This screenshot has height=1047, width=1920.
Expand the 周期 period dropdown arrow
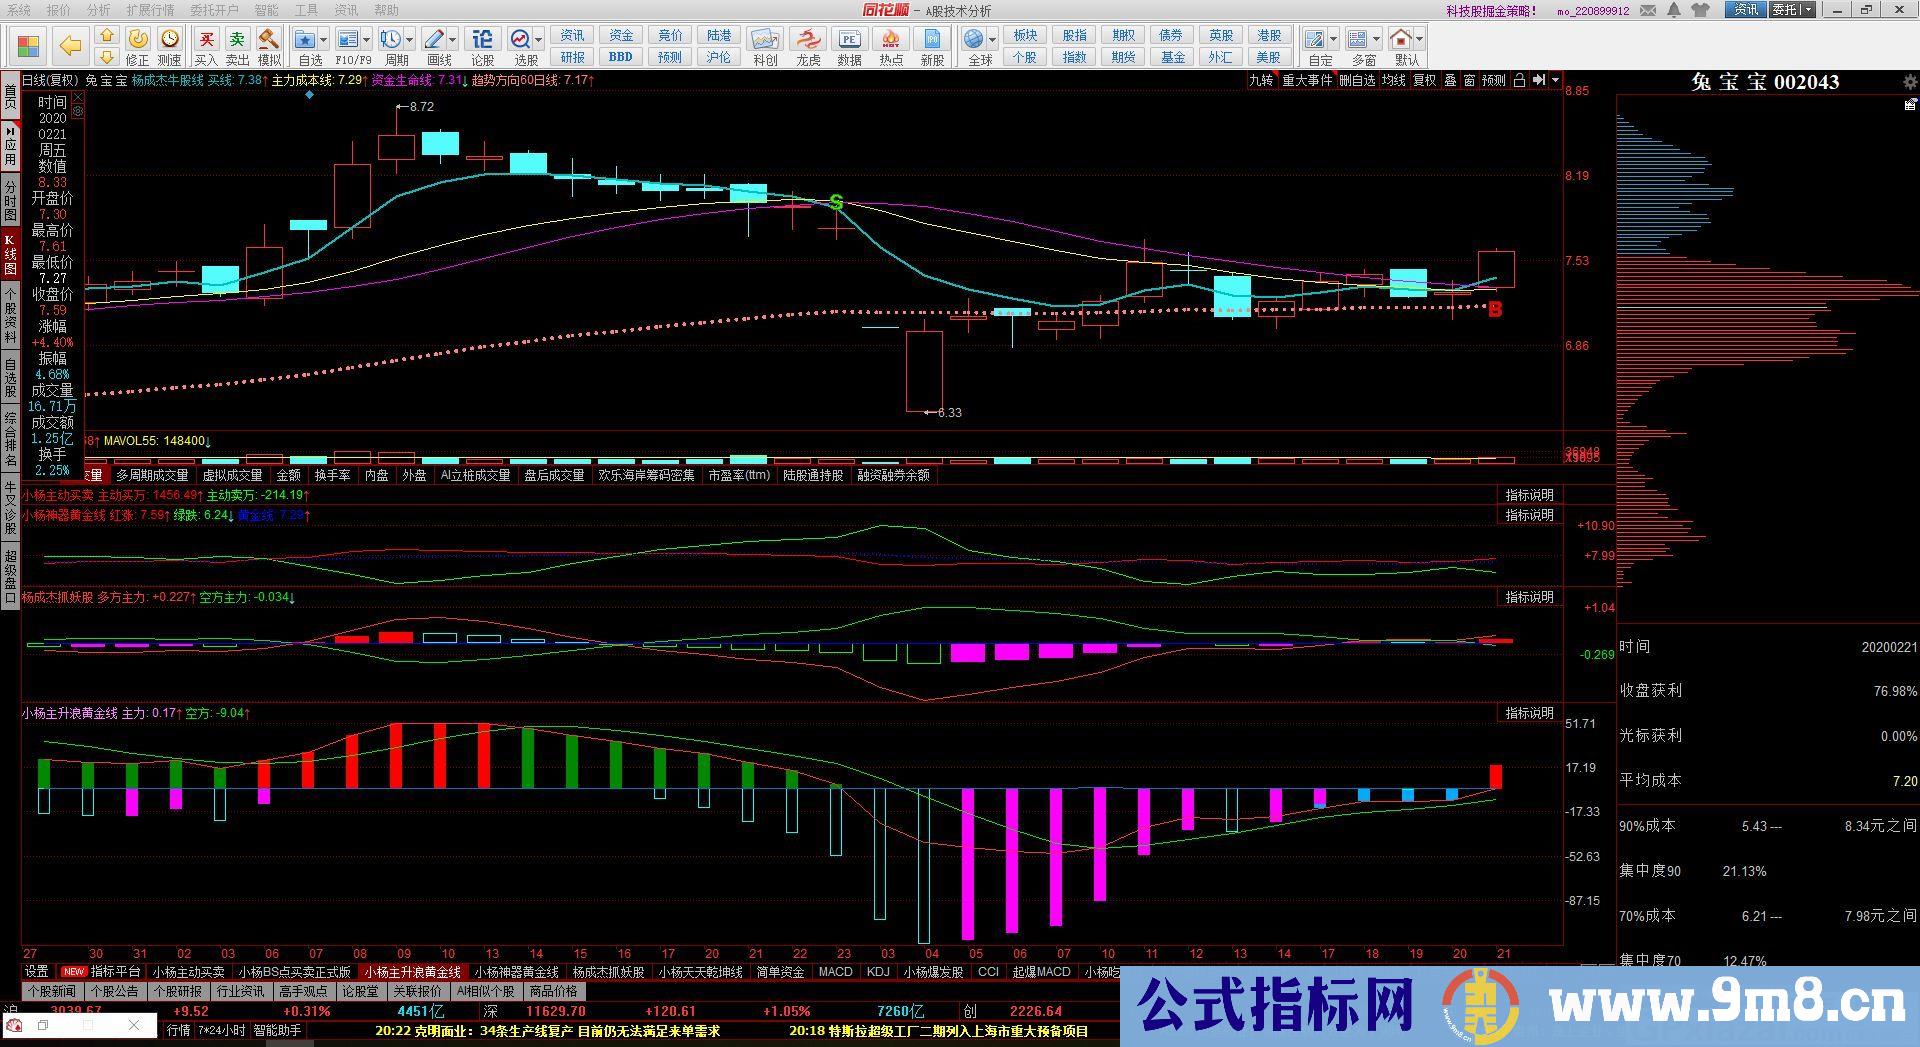411,40
